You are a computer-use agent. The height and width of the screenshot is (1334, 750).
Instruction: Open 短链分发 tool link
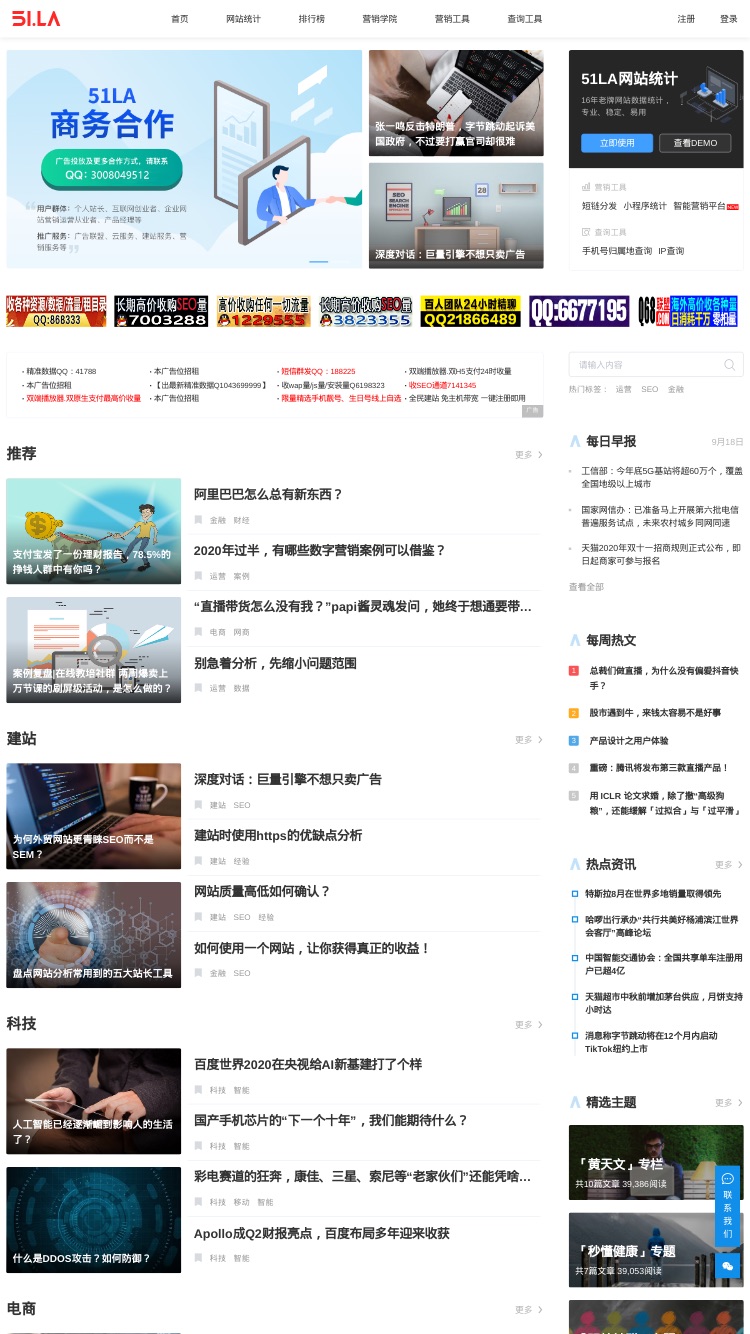pyautogui.click(x=599, y=206)
